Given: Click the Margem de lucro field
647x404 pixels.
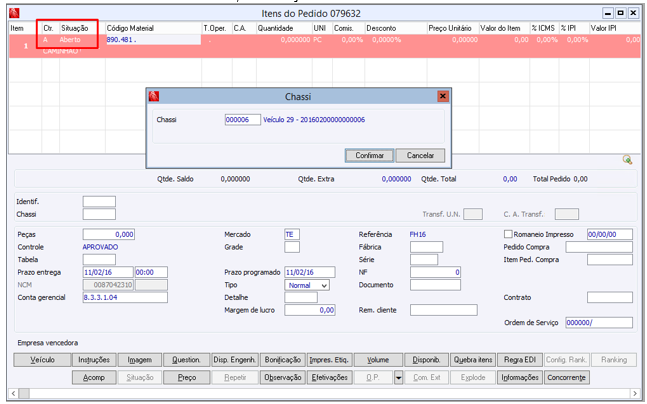Looking at the screenshot, I should click(x=310, y=310).
